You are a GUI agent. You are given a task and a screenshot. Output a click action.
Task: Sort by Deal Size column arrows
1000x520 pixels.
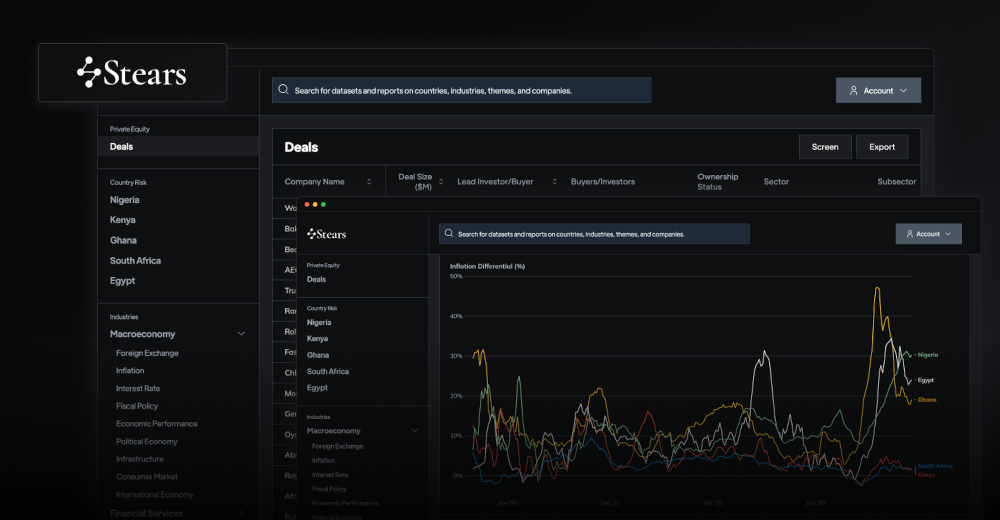[442, 182]
